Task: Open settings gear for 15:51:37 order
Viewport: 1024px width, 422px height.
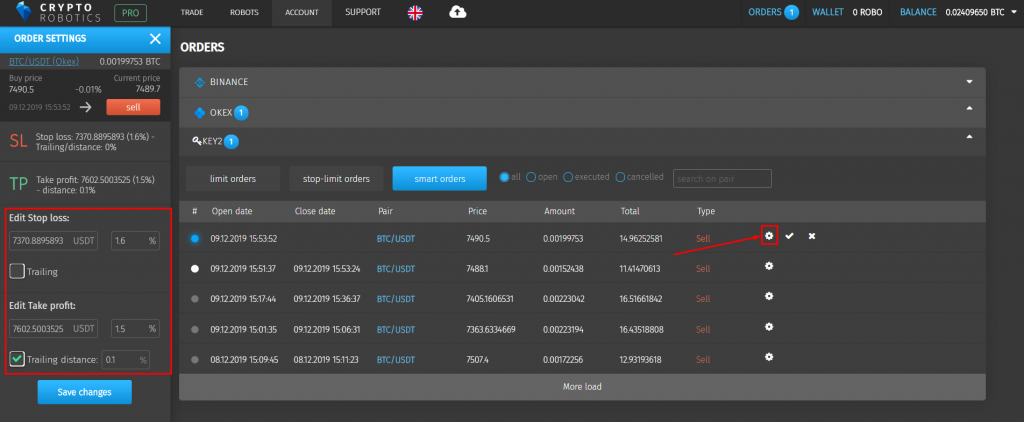Action: (769, 267)
